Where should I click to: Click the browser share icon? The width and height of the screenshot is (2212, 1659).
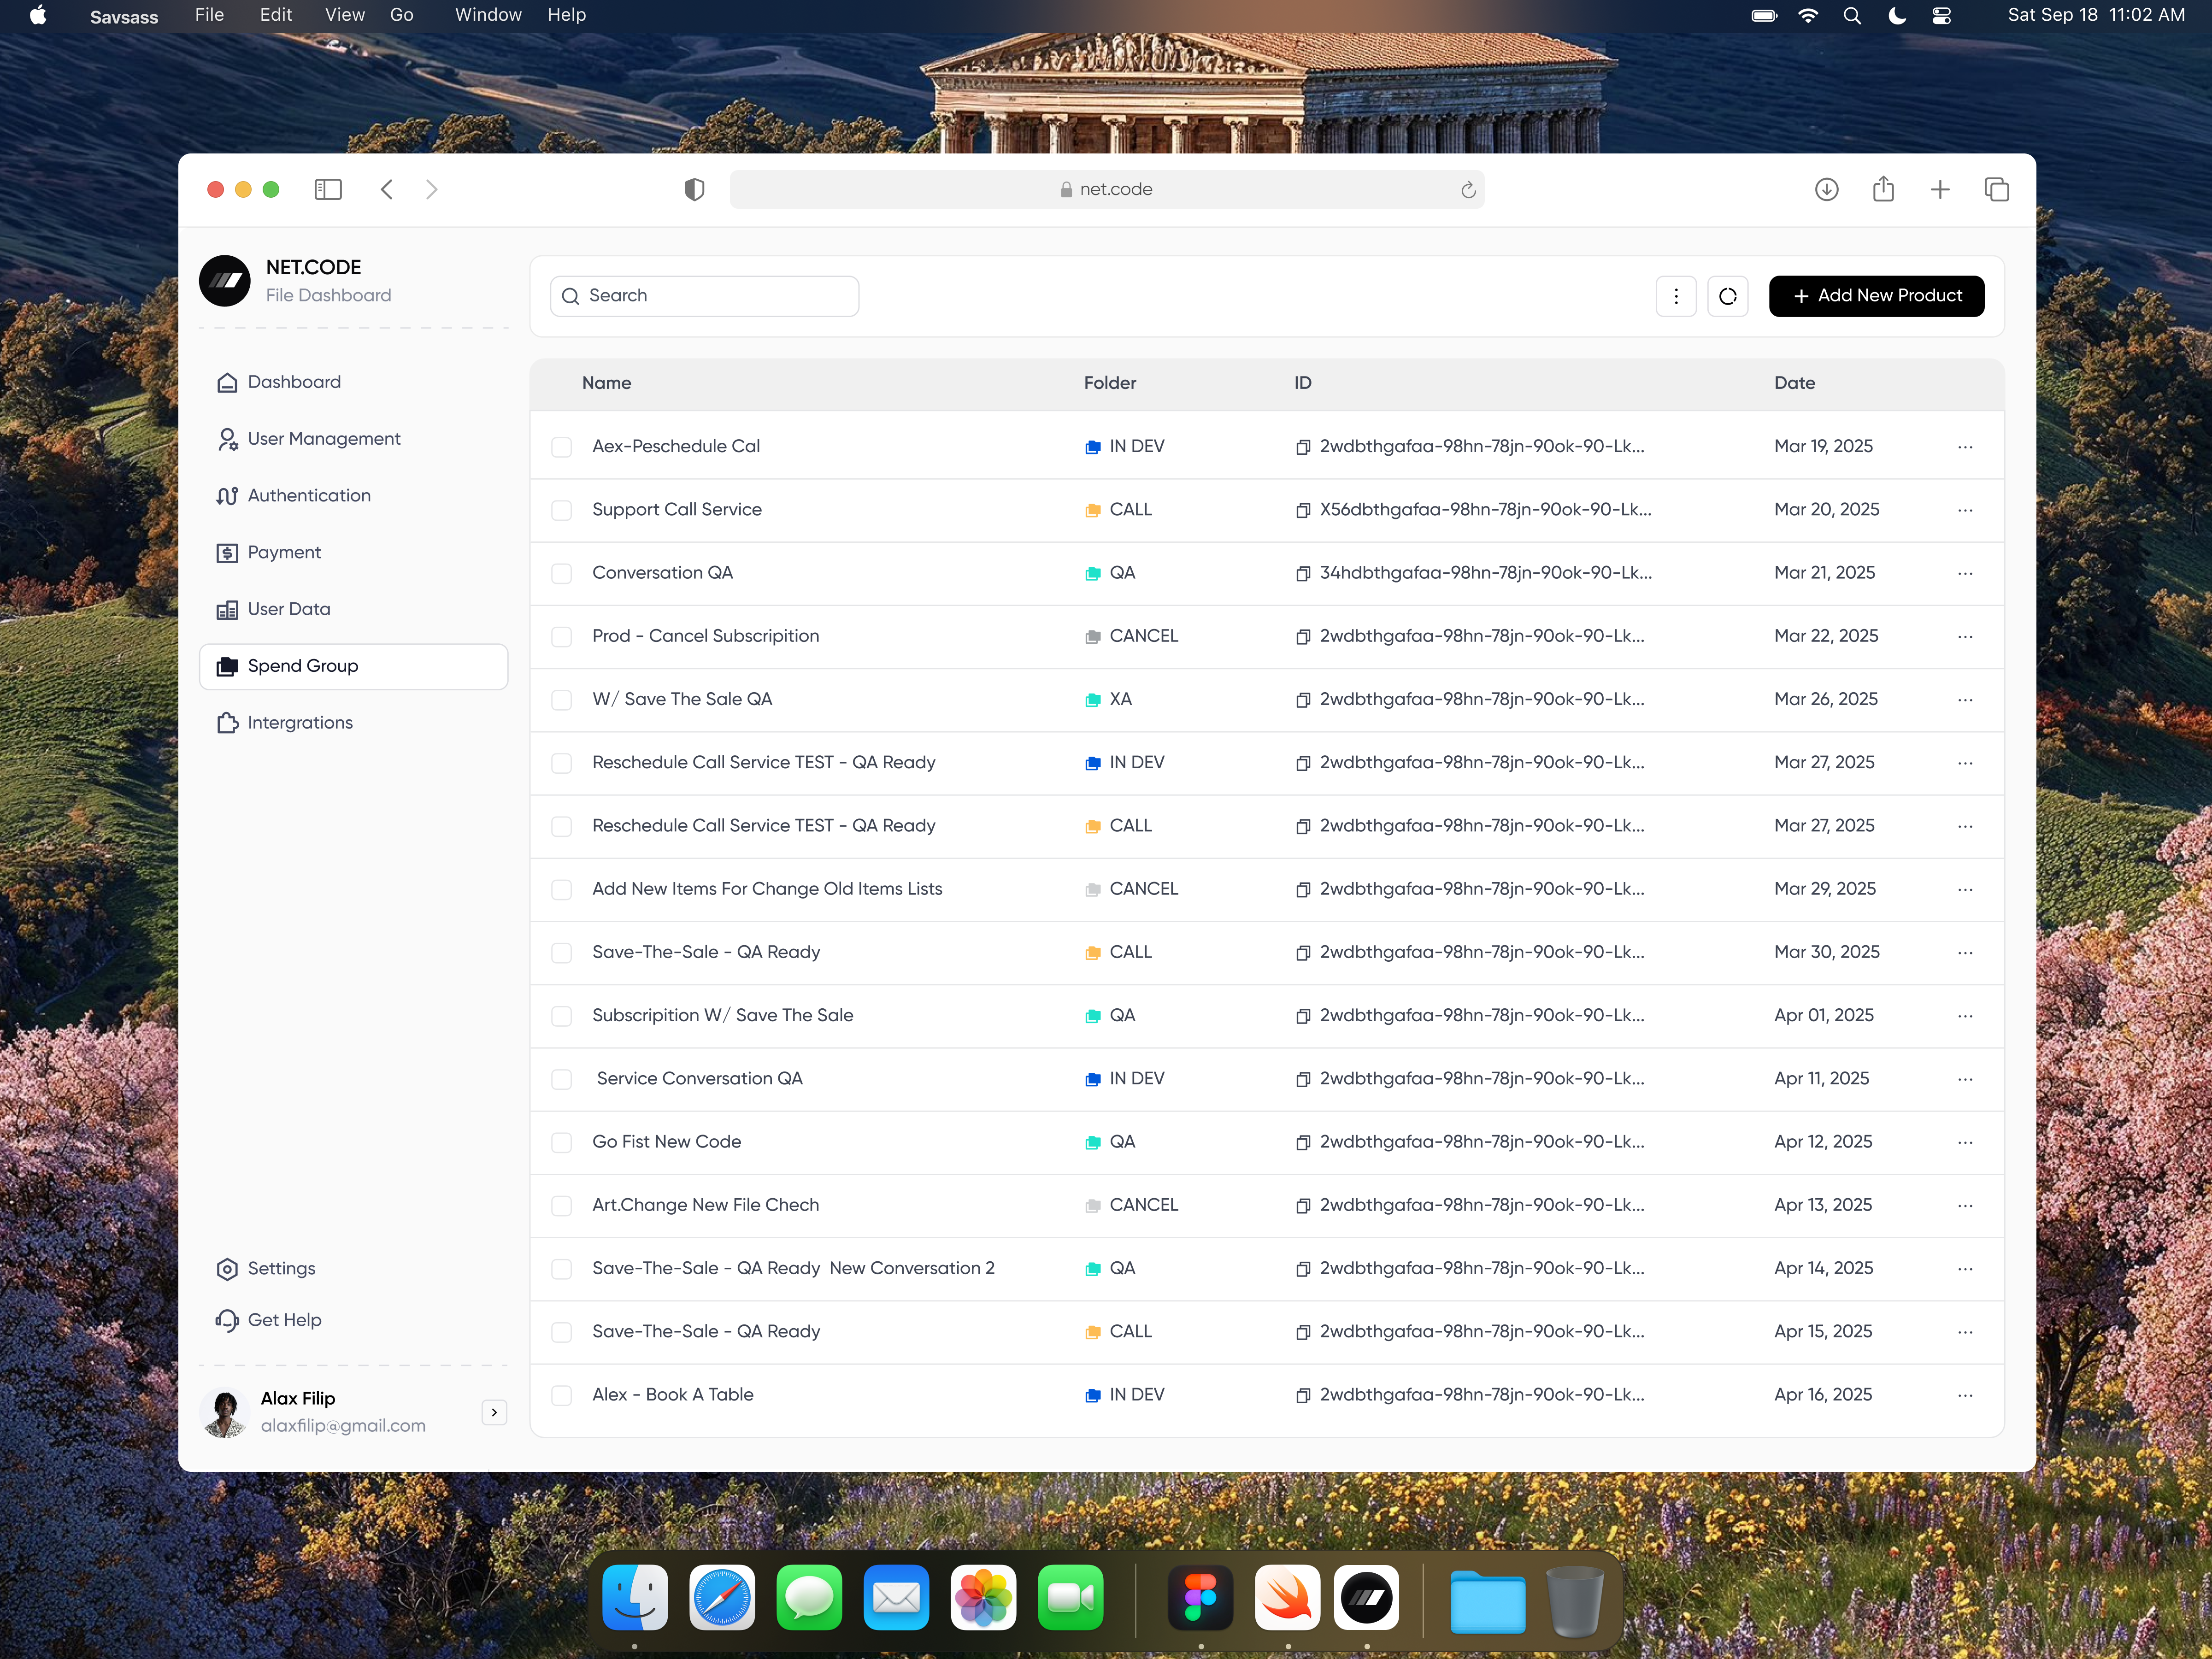tap(1883, 188)
